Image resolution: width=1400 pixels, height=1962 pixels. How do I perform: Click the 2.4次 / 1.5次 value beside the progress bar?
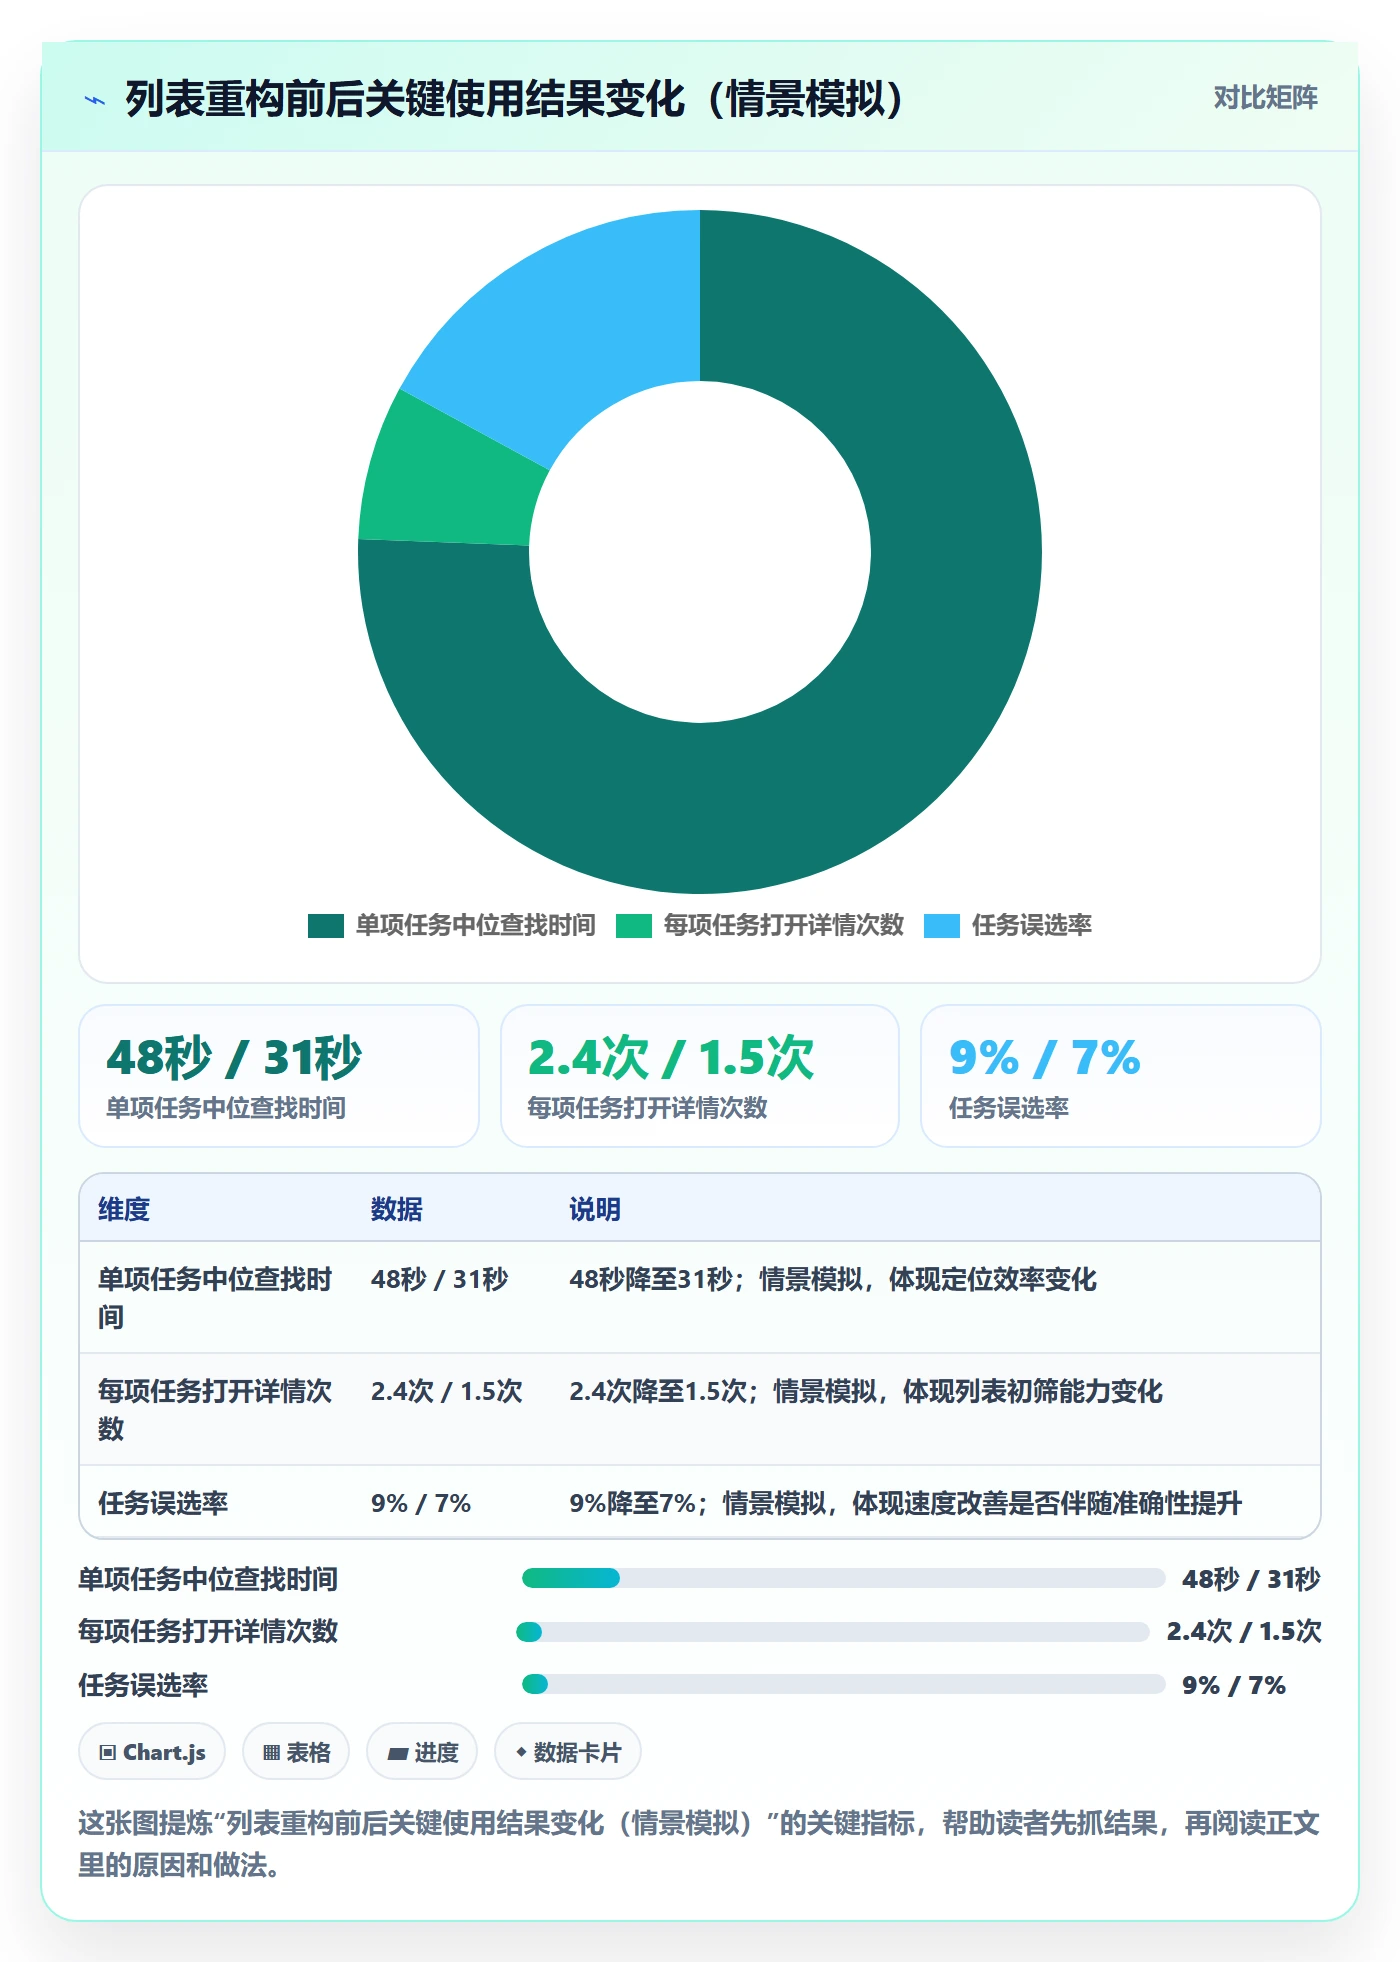[1244, 1631]
